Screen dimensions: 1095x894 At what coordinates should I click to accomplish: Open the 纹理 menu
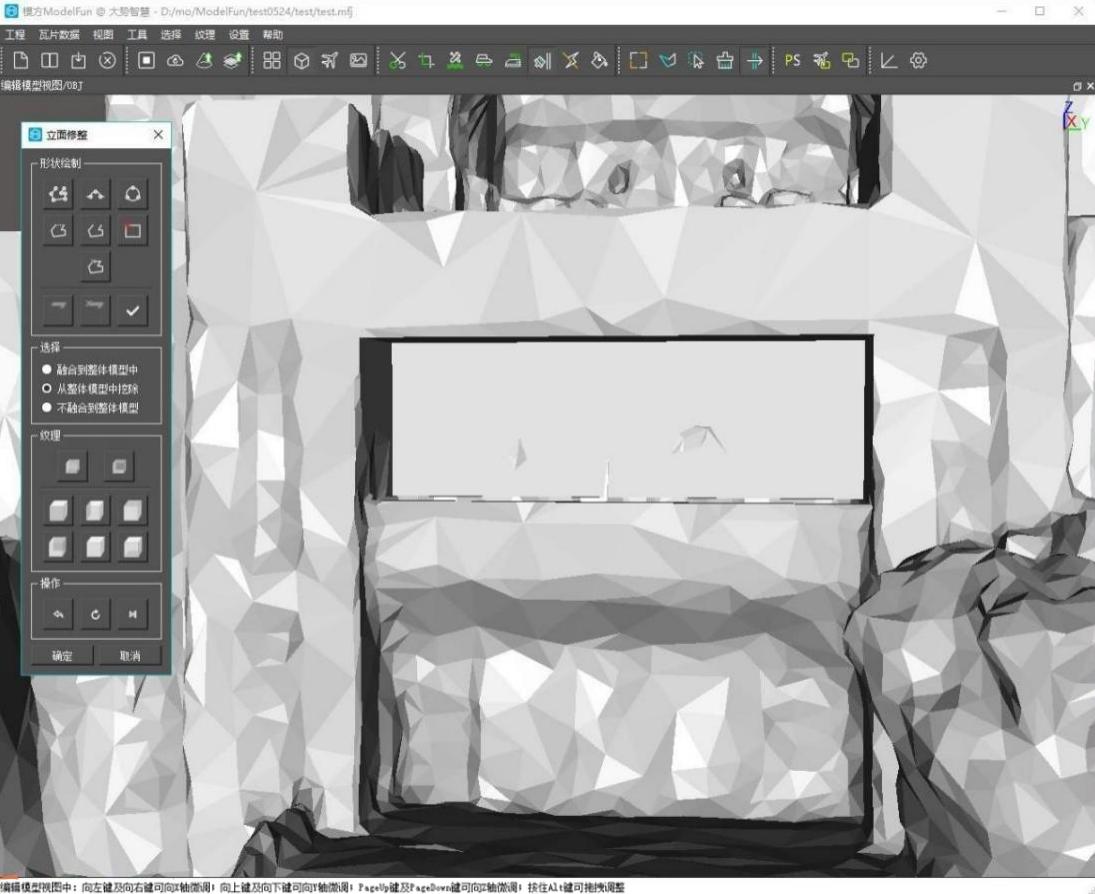coord(205,34)
